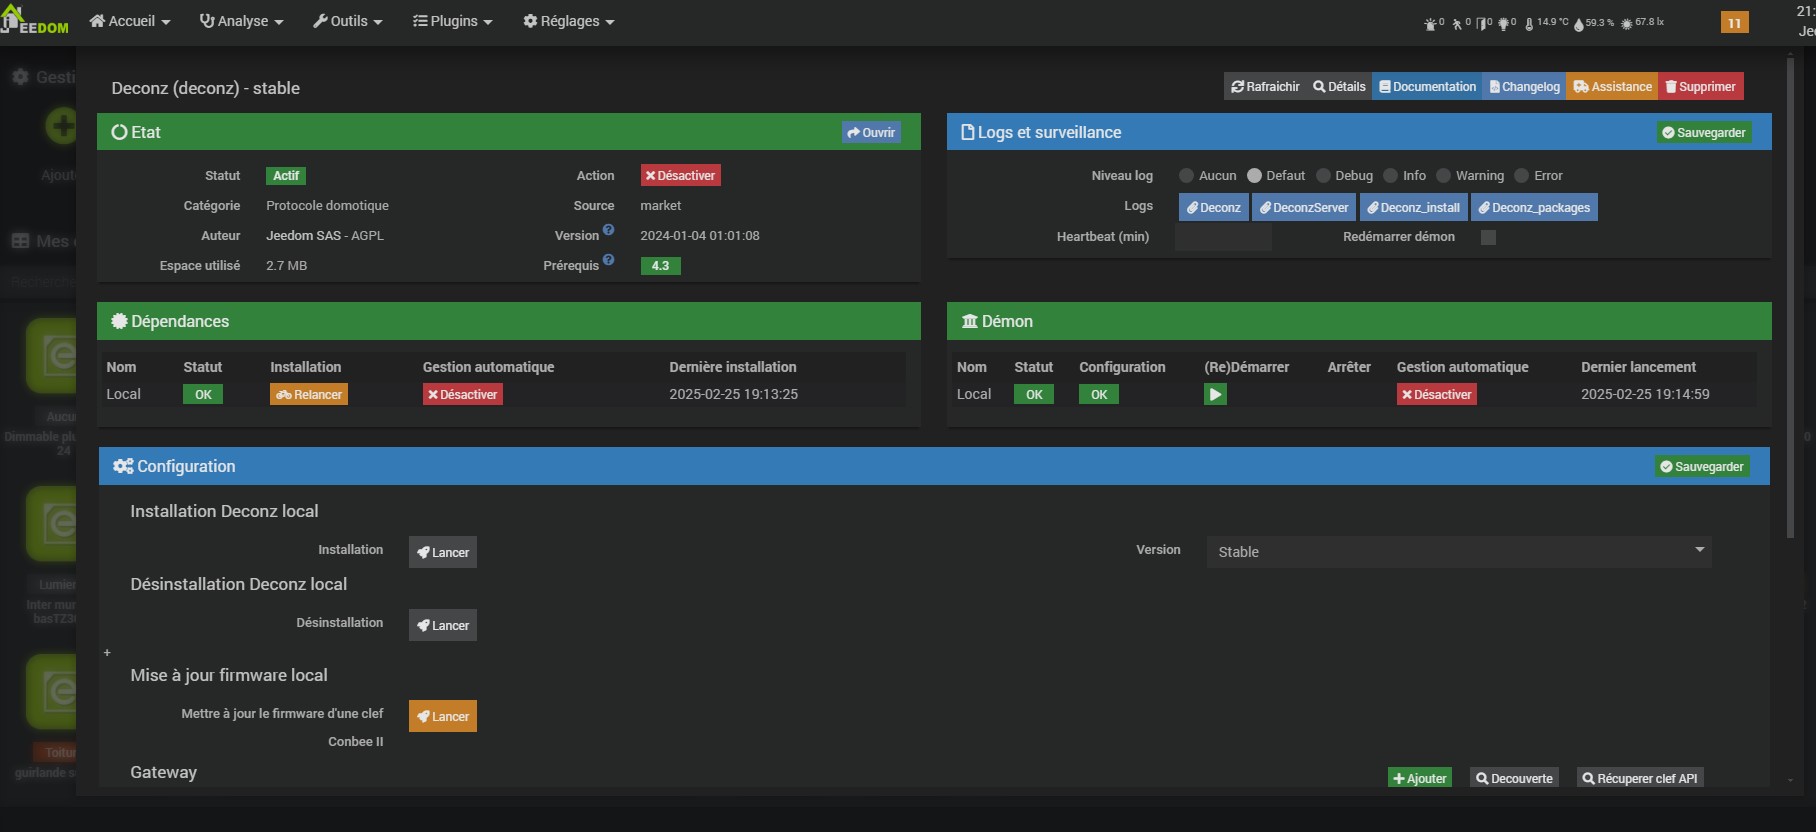Select Warning log level
The width and height of the screenshot is (1816, 832).
pyautogui.click(x=1443, y=176)
